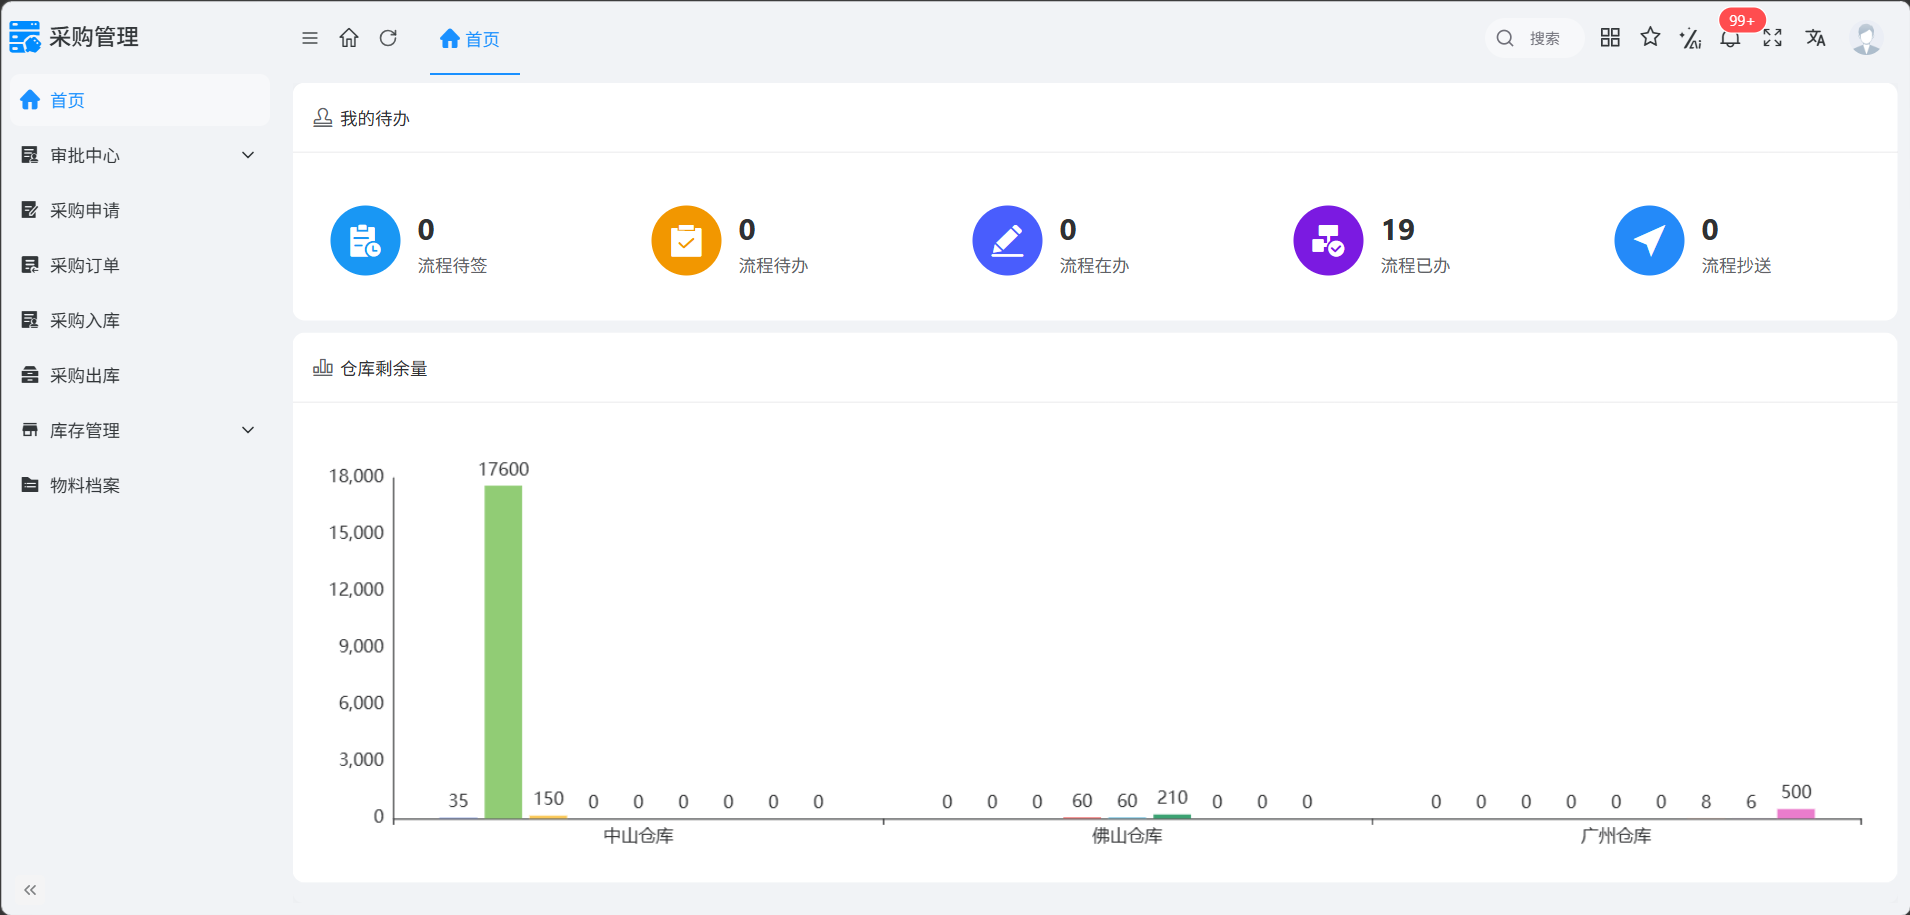Open the 流程已办 card
1910x915 pixels.
tap(1372, 241)
